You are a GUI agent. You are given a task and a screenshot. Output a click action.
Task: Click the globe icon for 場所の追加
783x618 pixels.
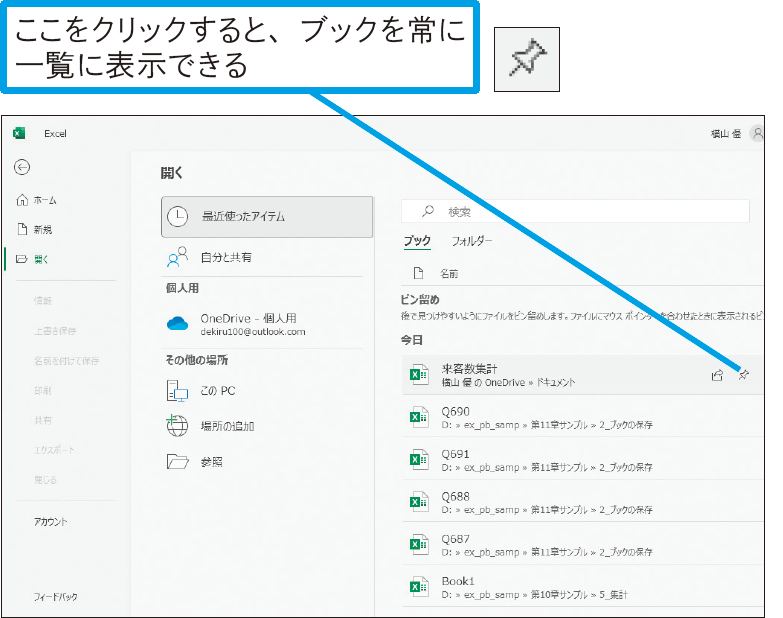click(x=177, y=425)
